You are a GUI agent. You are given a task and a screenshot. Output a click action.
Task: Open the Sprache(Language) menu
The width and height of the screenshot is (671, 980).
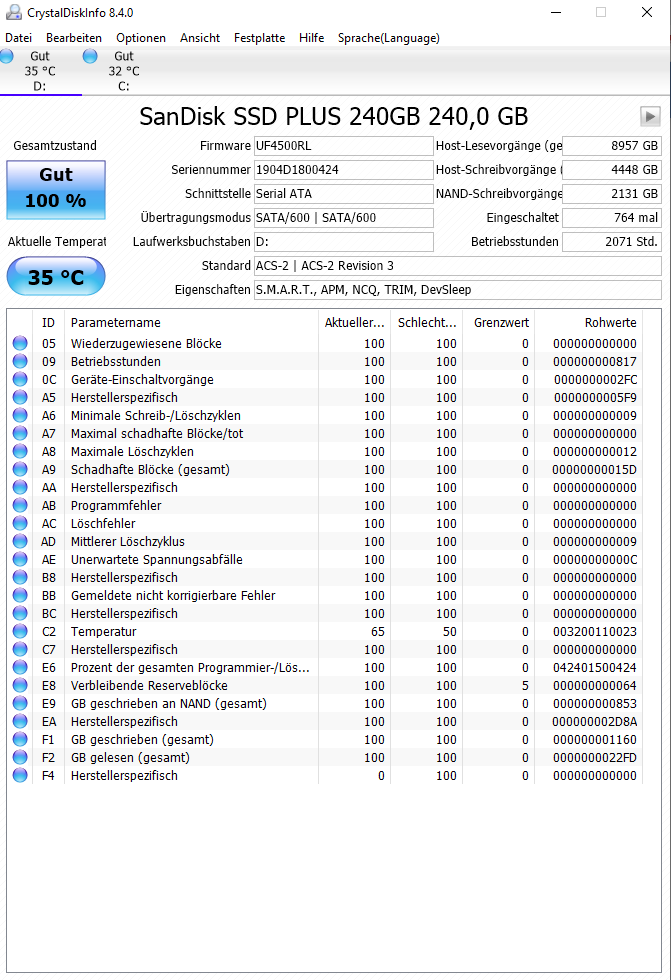click(x=389, y=38)
